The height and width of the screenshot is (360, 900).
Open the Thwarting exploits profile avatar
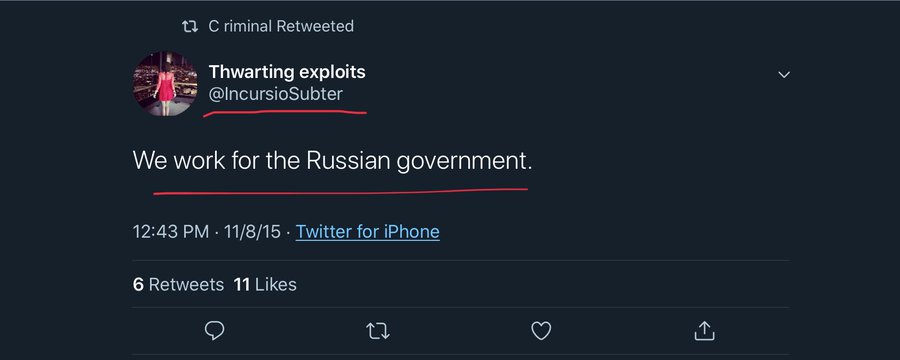pyautogui.click(x=165, y=84)
